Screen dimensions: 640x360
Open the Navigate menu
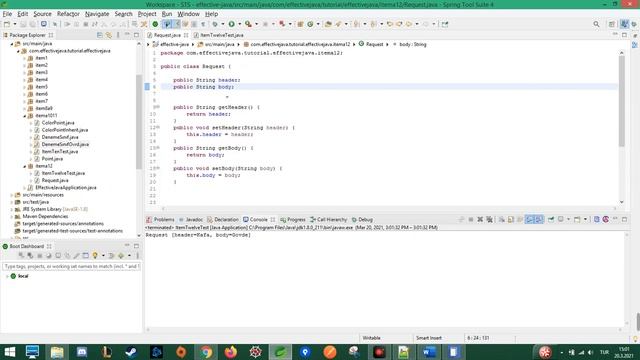click(97, 14)
